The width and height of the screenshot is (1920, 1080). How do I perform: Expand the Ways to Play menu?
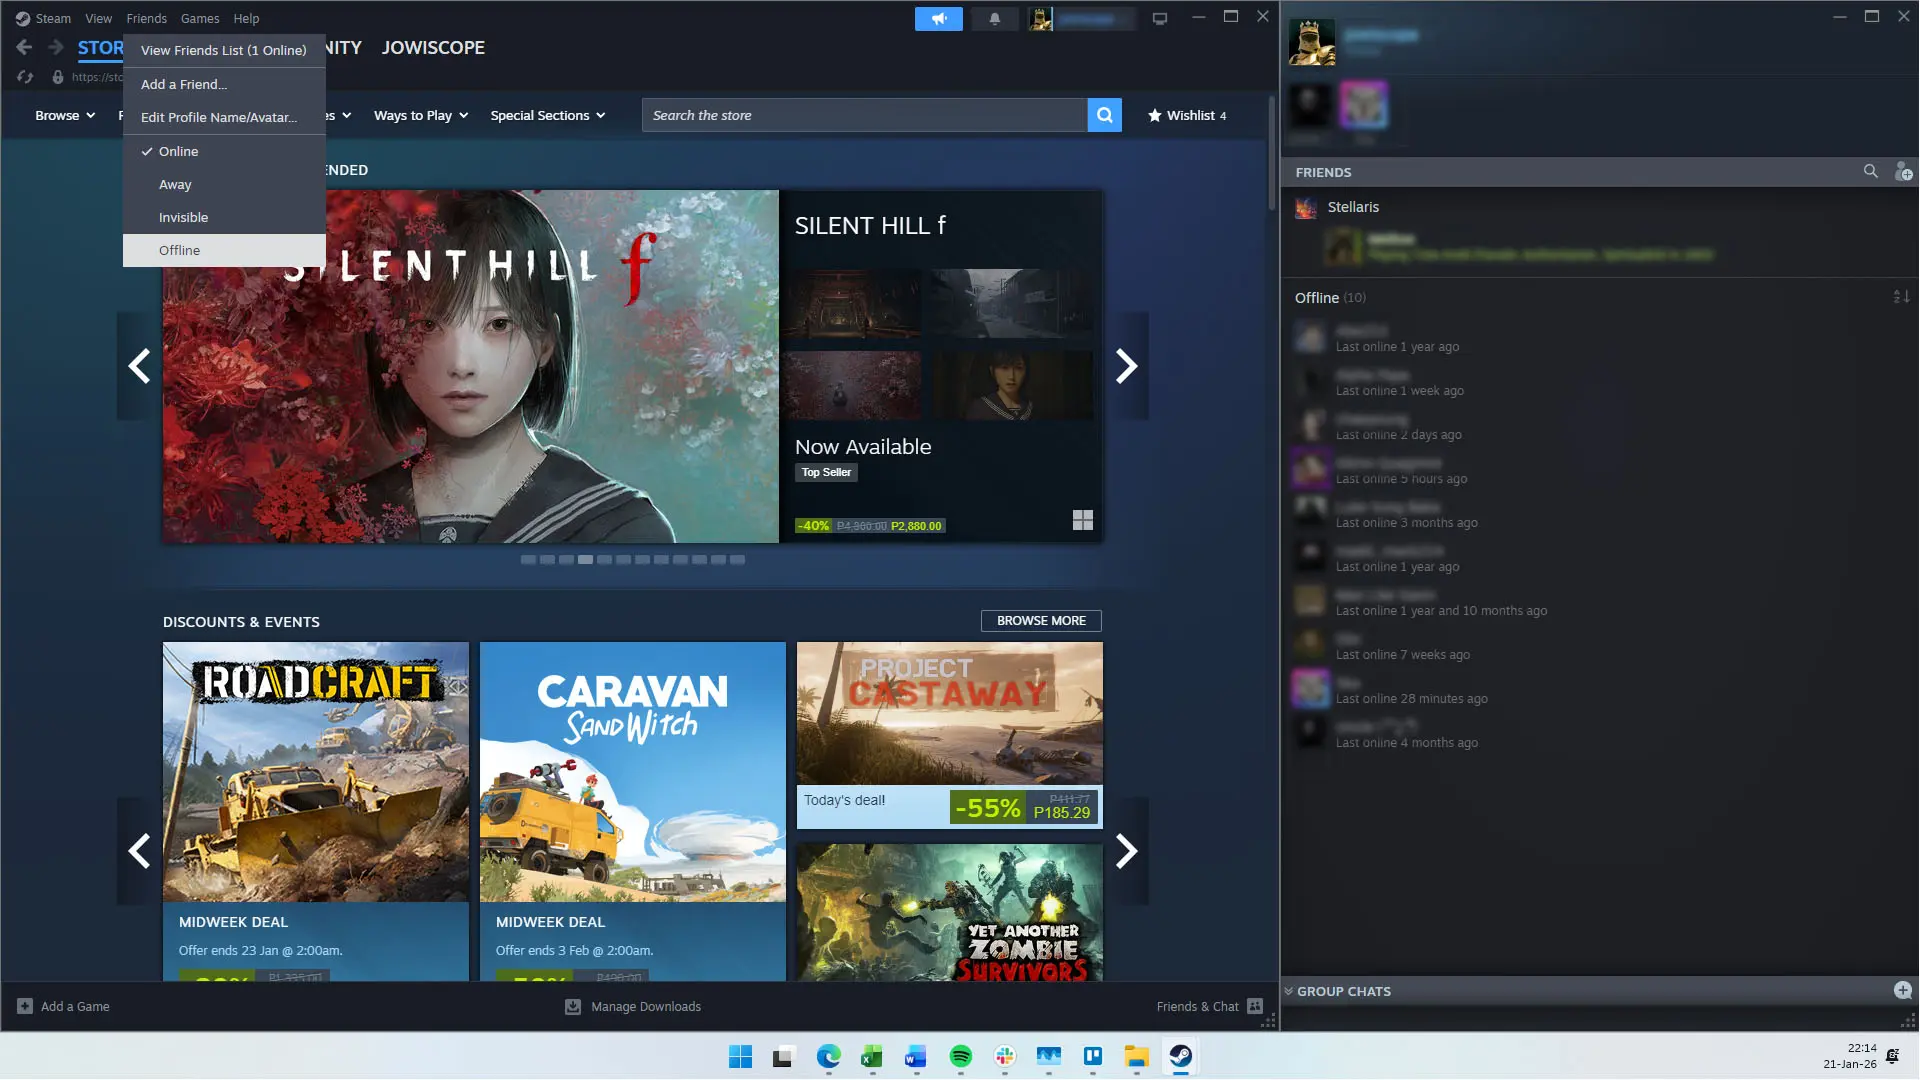coord(419,115)
